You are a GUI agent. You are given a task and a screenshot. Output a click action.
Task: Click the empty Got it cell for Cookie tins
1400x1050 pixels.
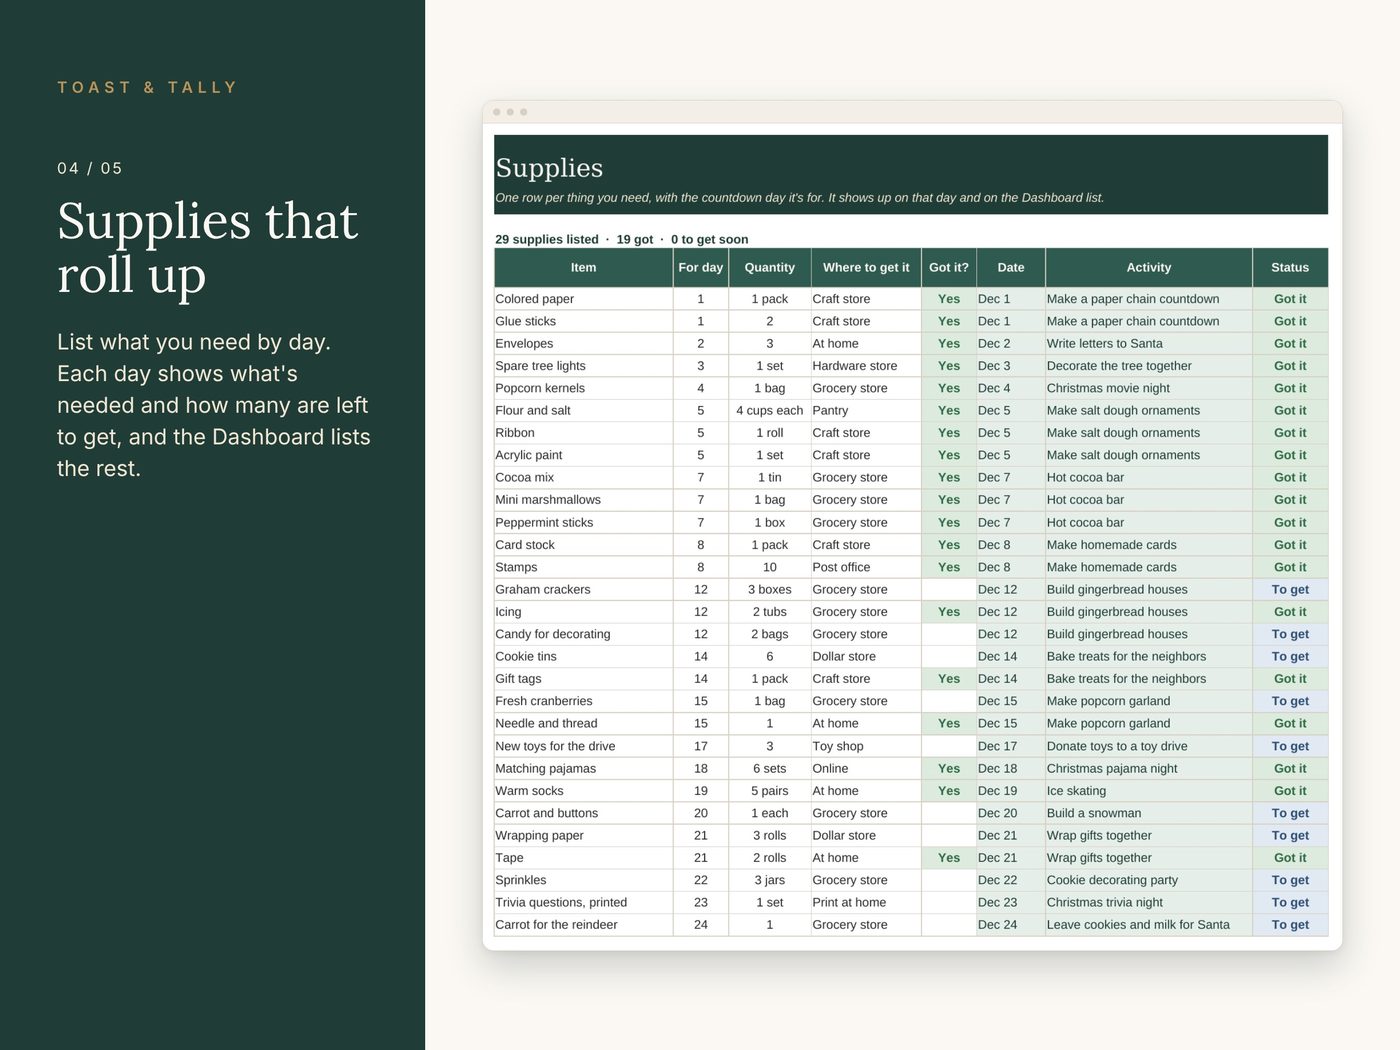pyautogui.click(x=948, y=657)
